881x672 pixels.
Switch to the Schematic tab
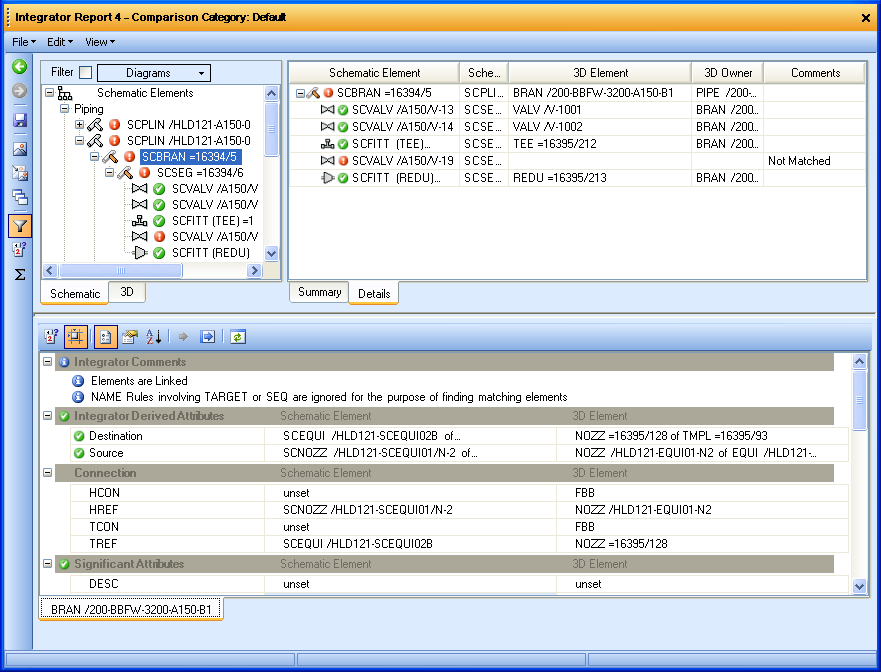click(x=75, y=293)
